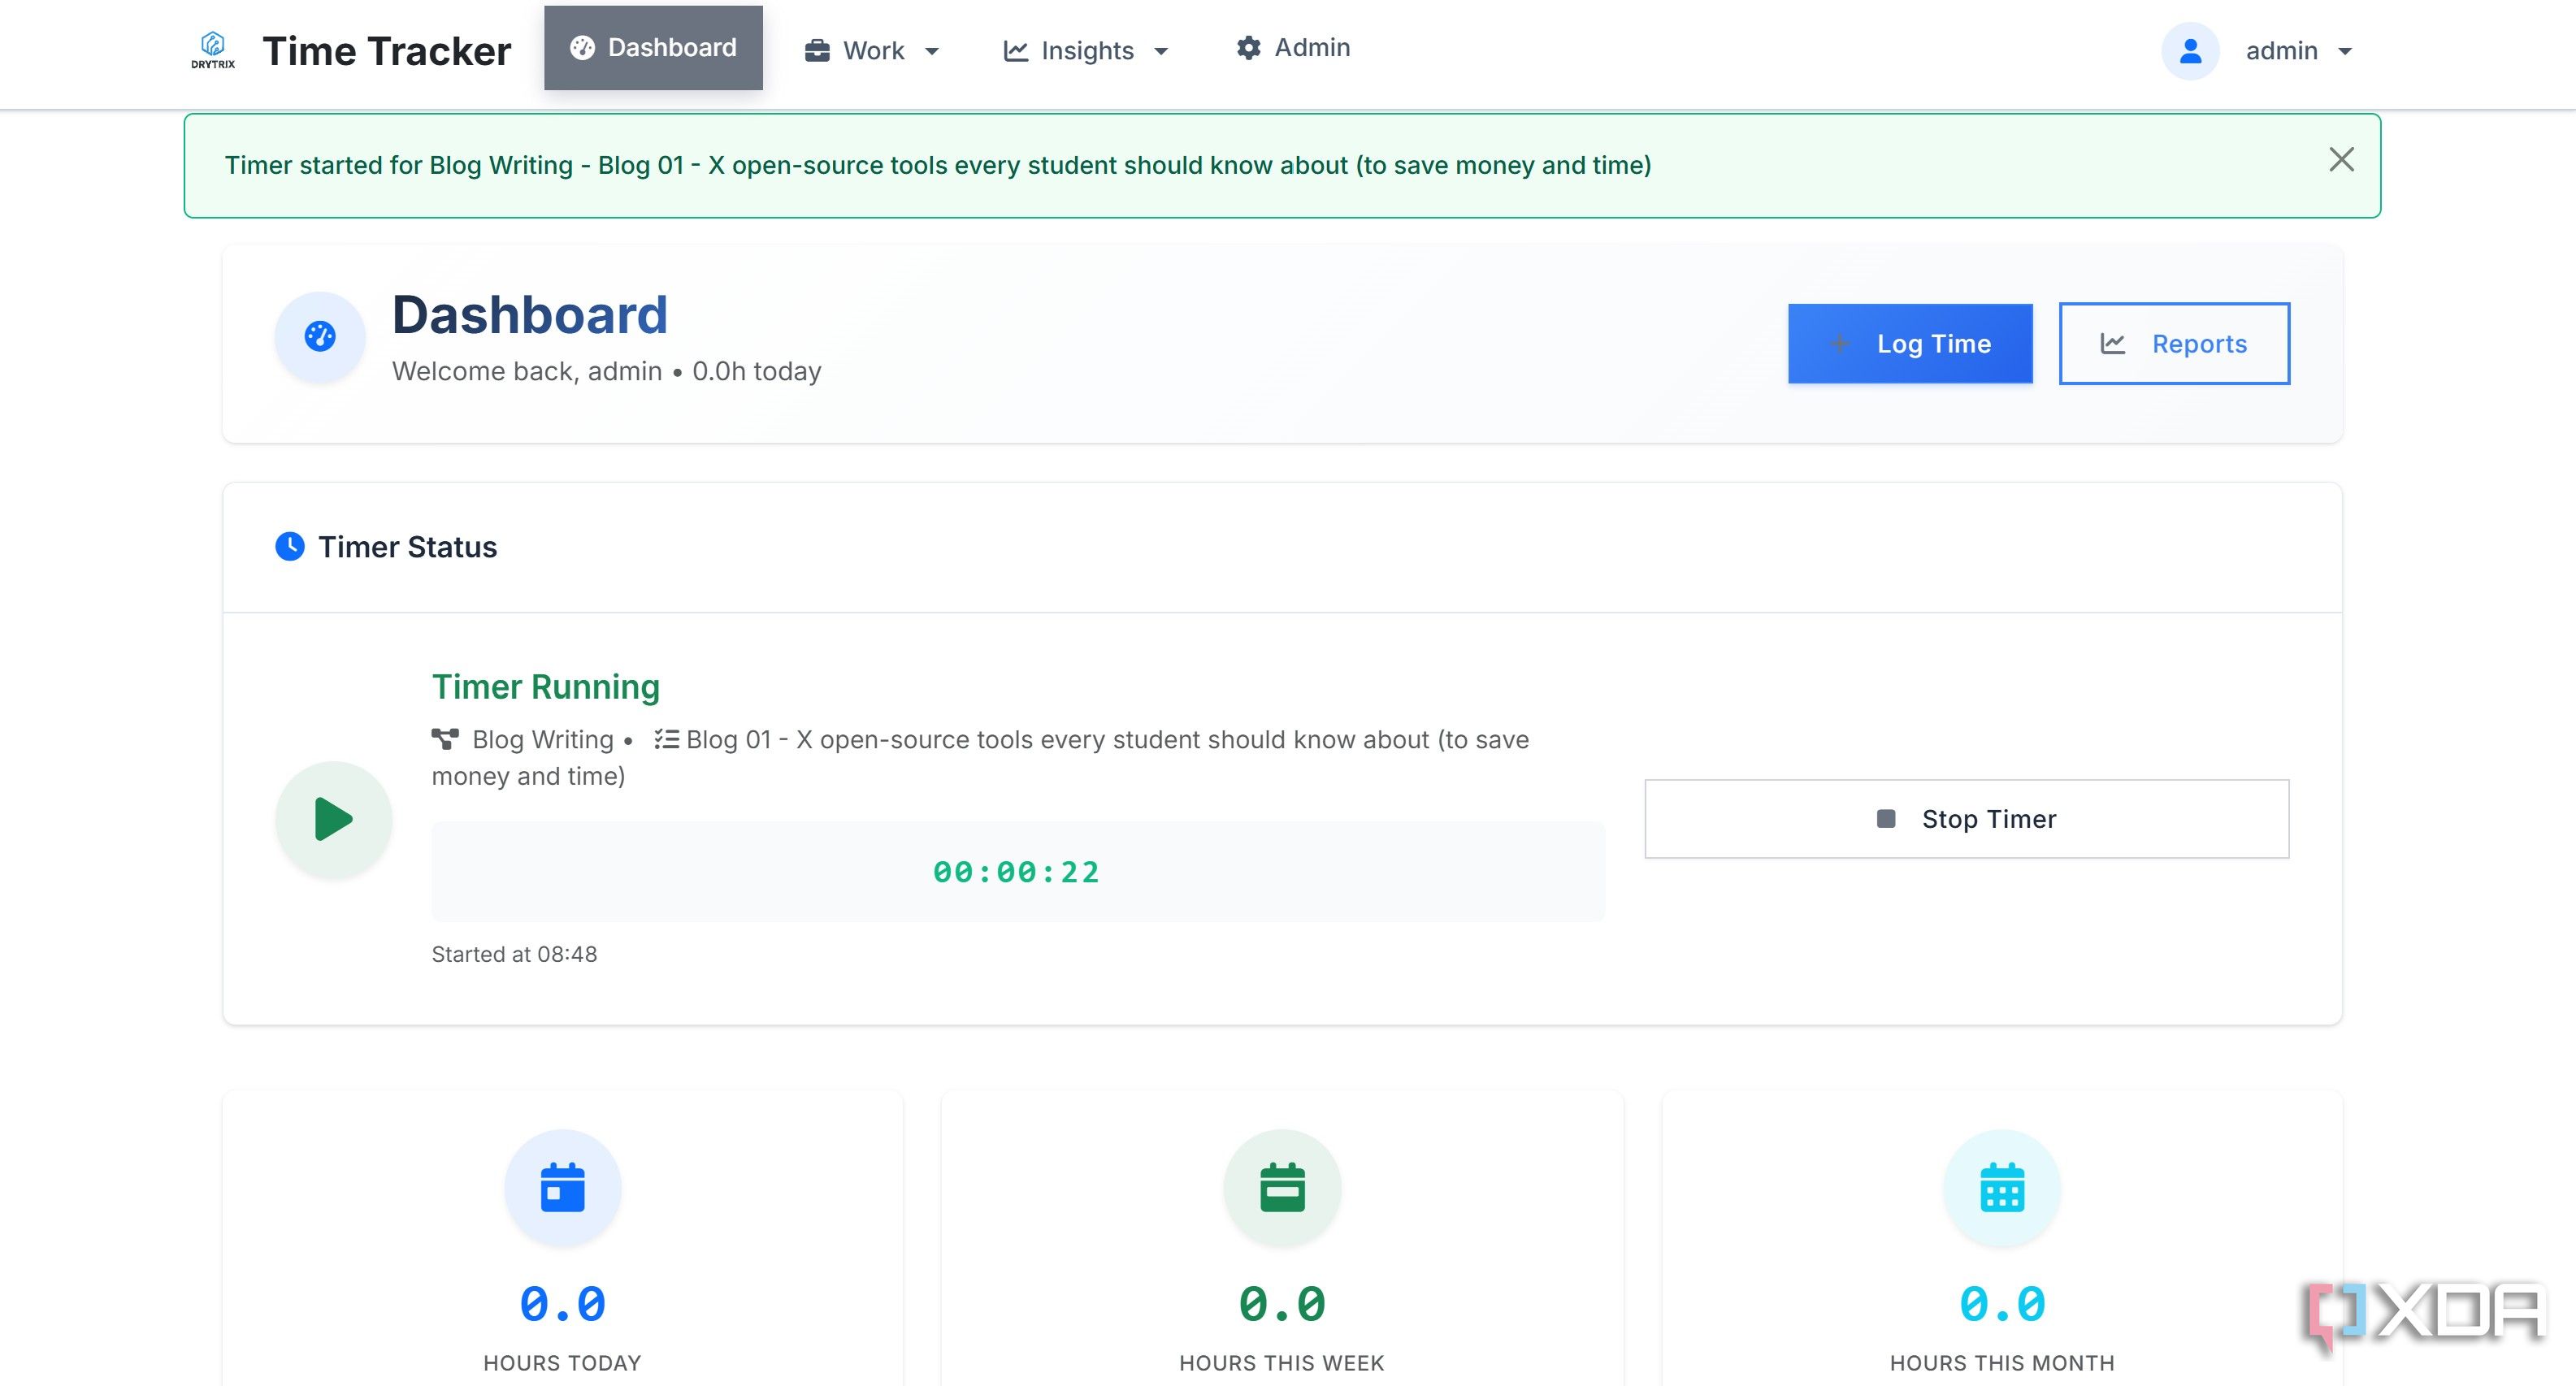The image size is (2576, 1386).
Task: Click the Blog Writing project name text
Action: pyautogui.click(x=543, y=739)
